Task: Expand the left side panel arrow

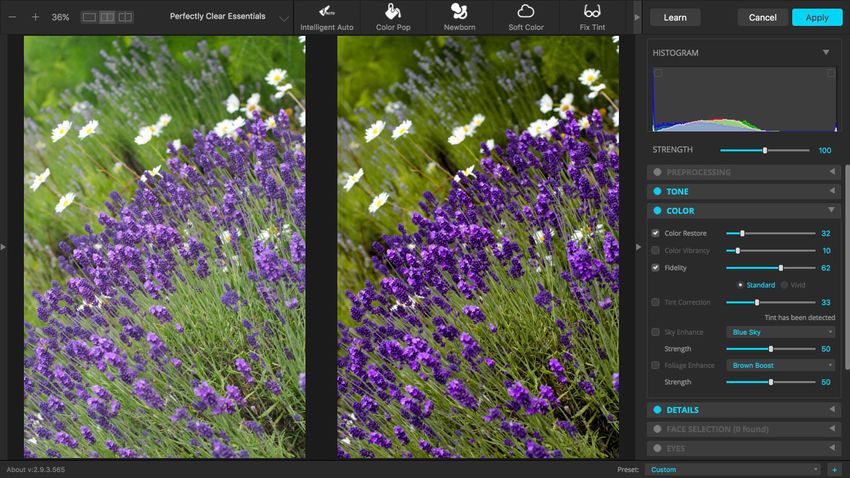Action: click(3, 247)
